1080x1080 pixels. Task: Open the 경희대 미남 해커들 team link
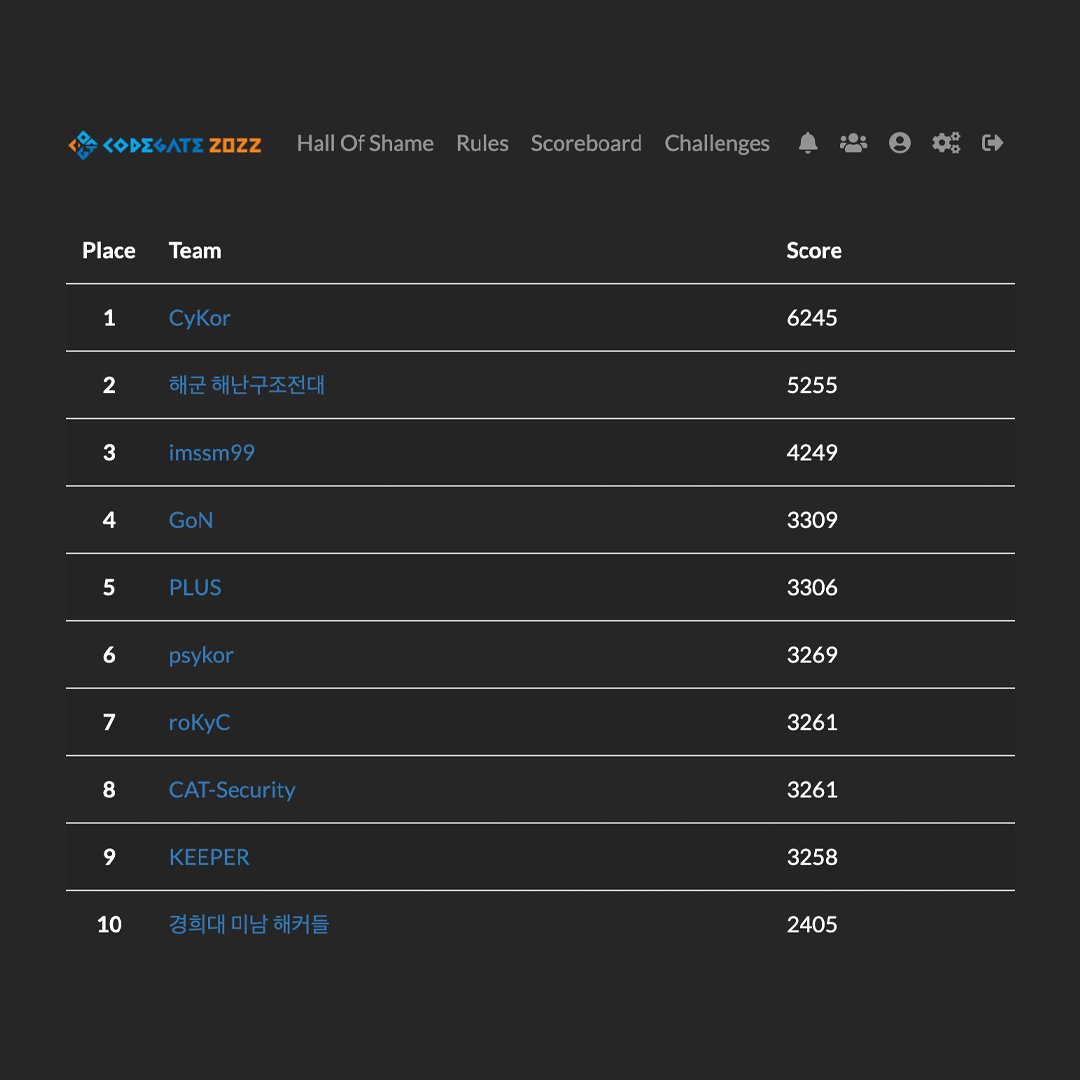click(249, 924)
